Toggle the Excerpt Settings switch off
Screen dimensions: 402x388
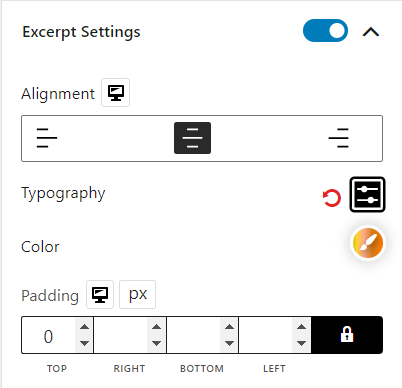pos(325,31)
